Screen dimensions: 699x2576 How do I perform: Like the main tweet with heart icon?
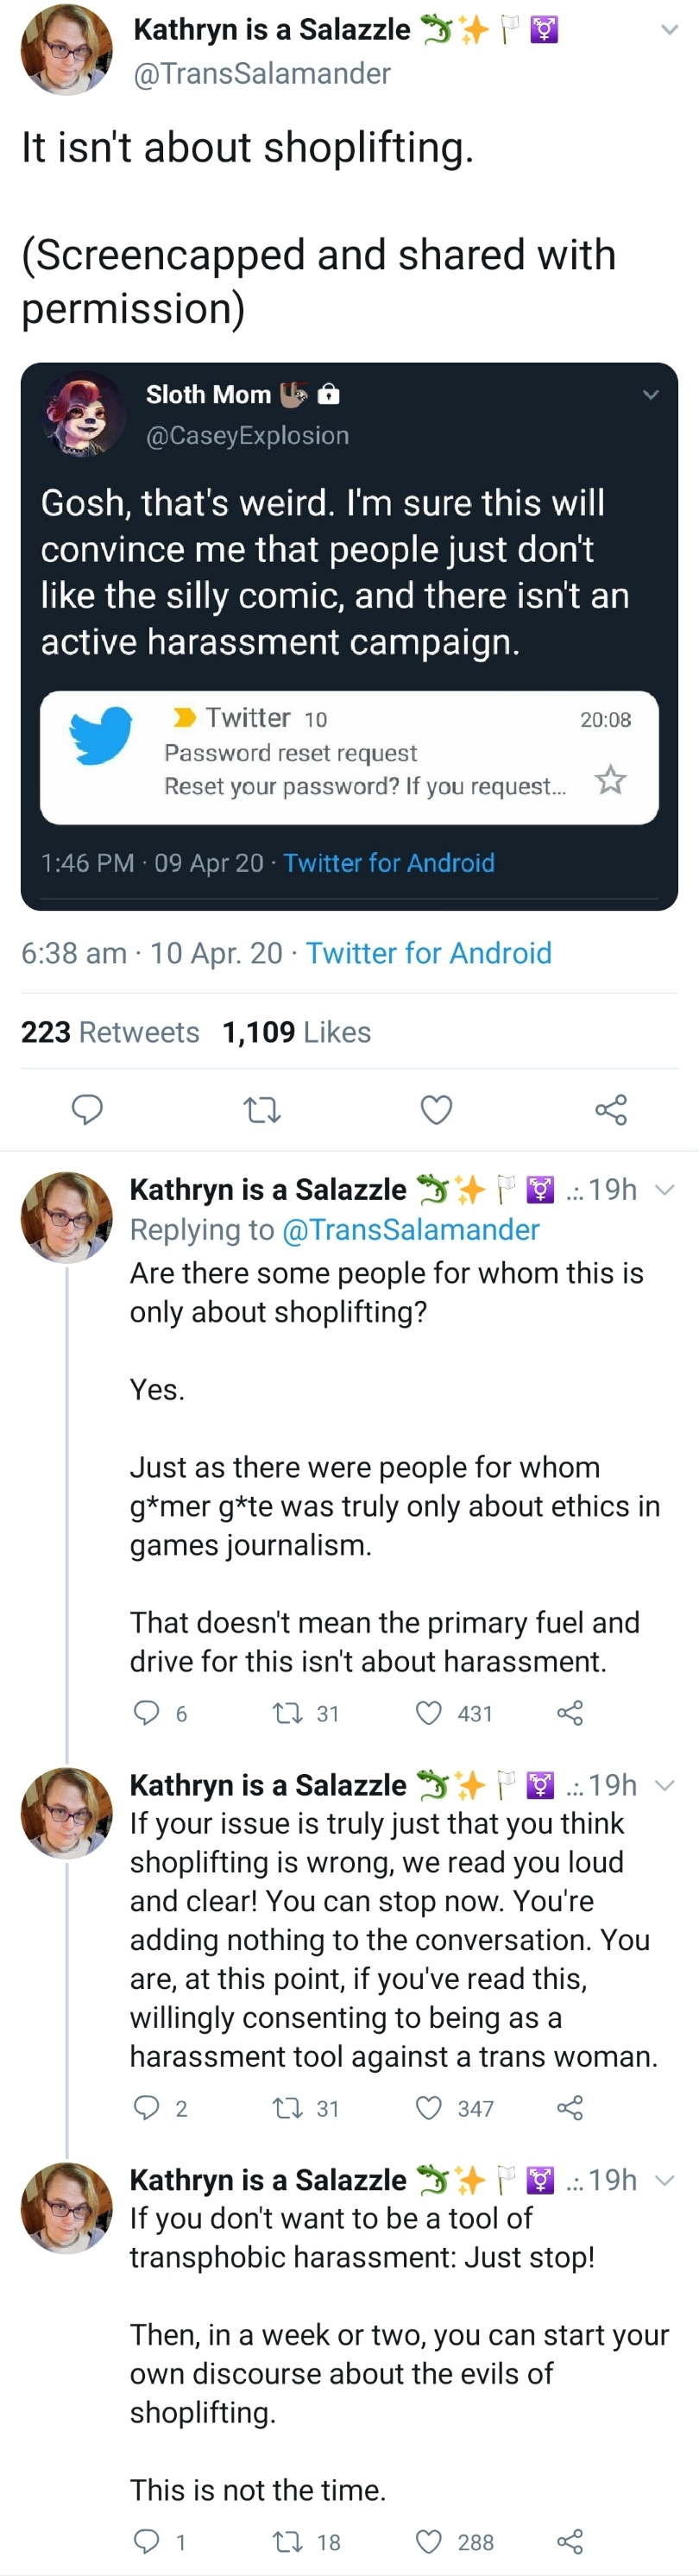(x=436, y=1109)
